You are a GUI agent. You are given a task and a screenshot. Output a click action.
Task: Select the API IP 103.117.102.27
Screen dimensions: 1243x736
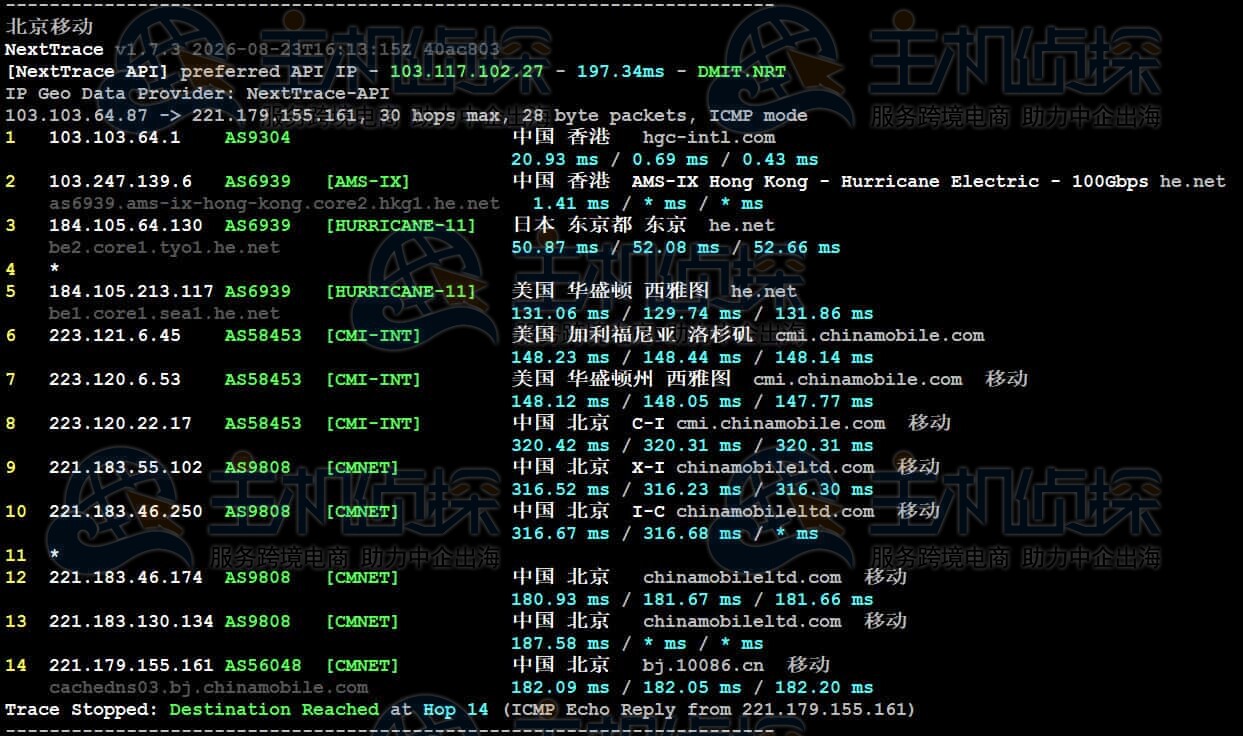click(x=467, y=71)
